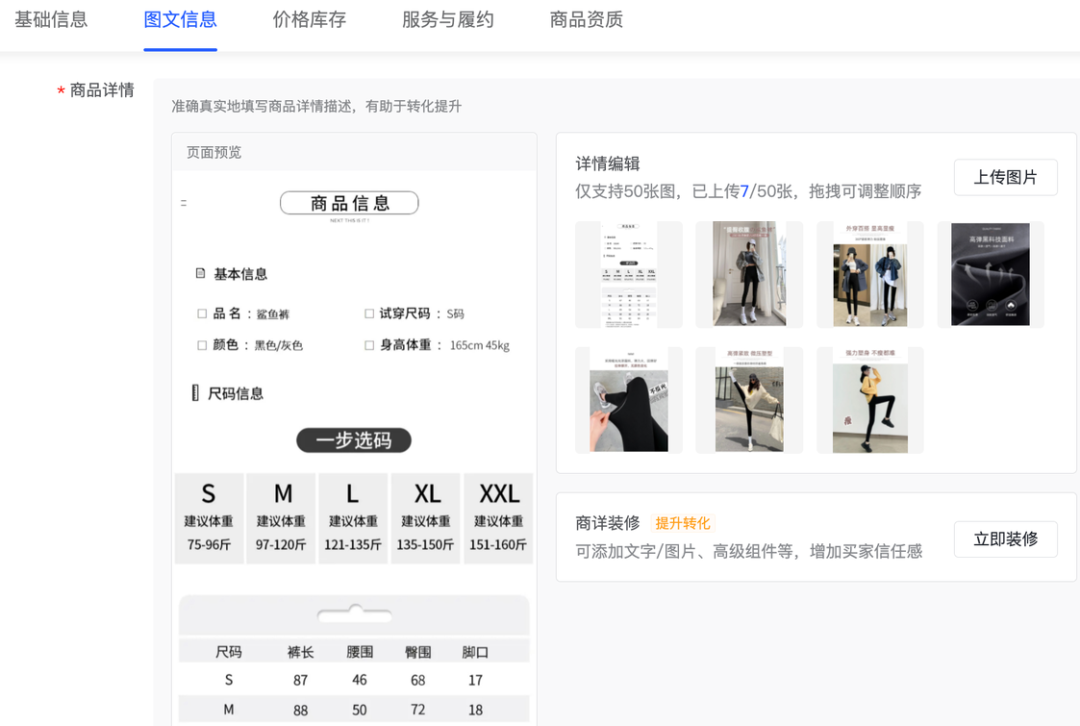The image size is (1080, 726).
Task: Select the yellow sweater model thumbnail
Action: [x=870, y=399]
